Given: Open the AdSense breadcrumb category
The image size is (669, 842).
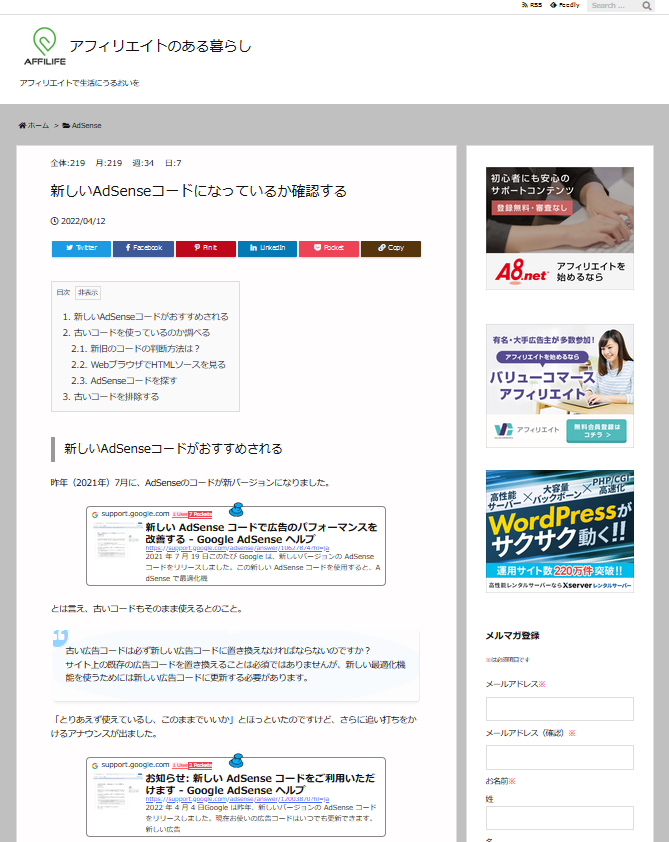Looking at the screenshot, I should [82, 125].
